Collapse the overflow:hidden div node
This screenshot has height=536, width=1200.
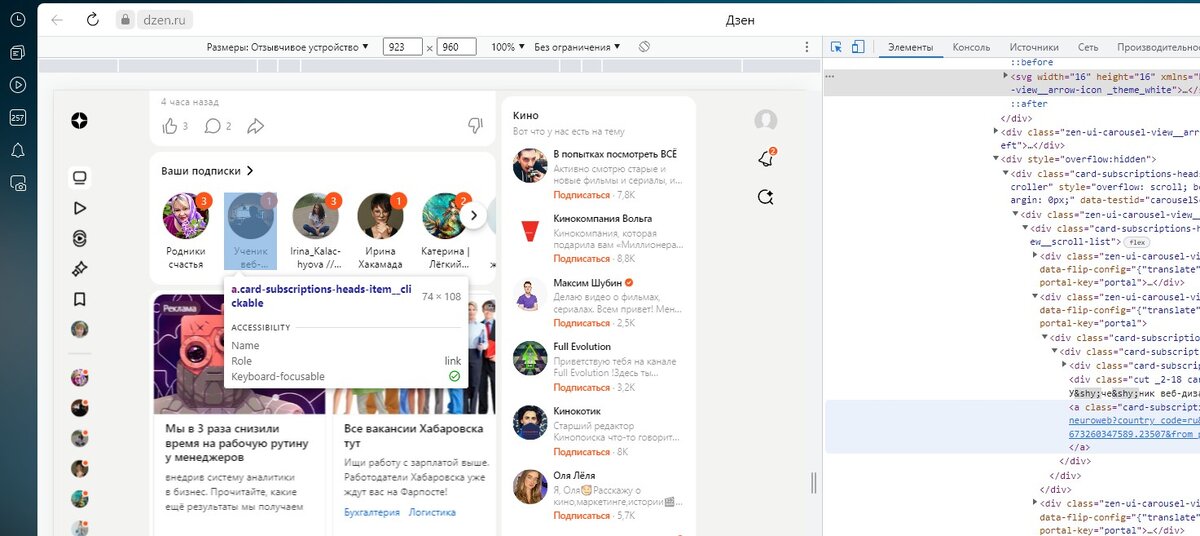point(996,159)
